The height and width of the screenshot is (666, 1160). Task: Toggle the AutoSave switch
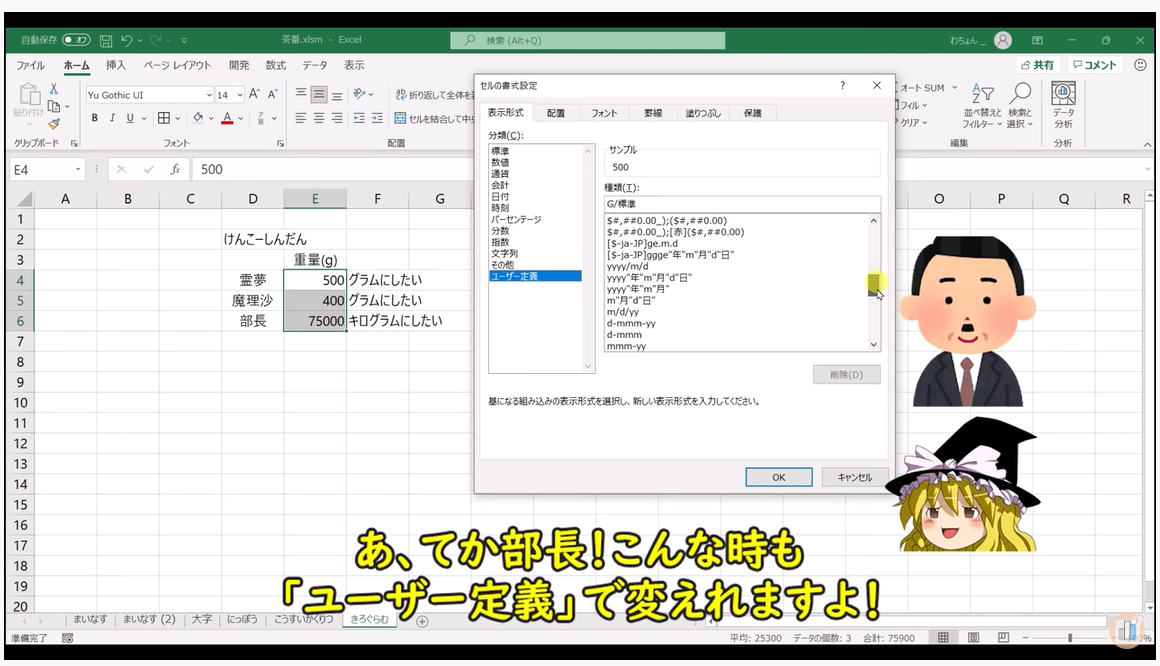click(x=76, y=40)
